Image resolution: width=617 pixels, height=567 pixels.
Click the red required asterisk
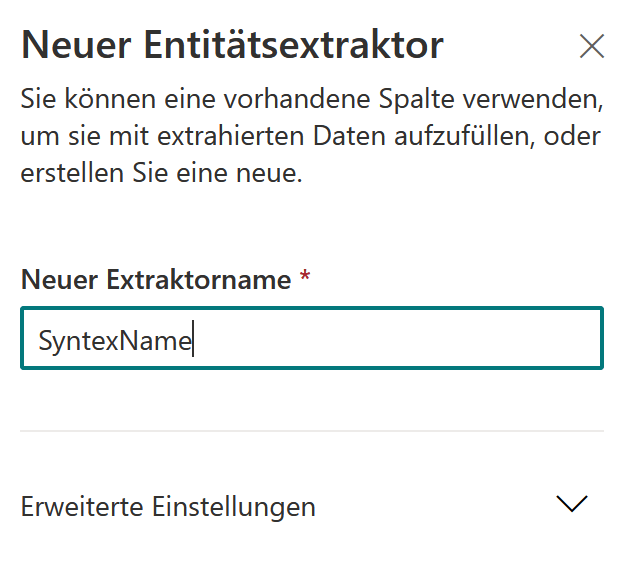(305, 275)
